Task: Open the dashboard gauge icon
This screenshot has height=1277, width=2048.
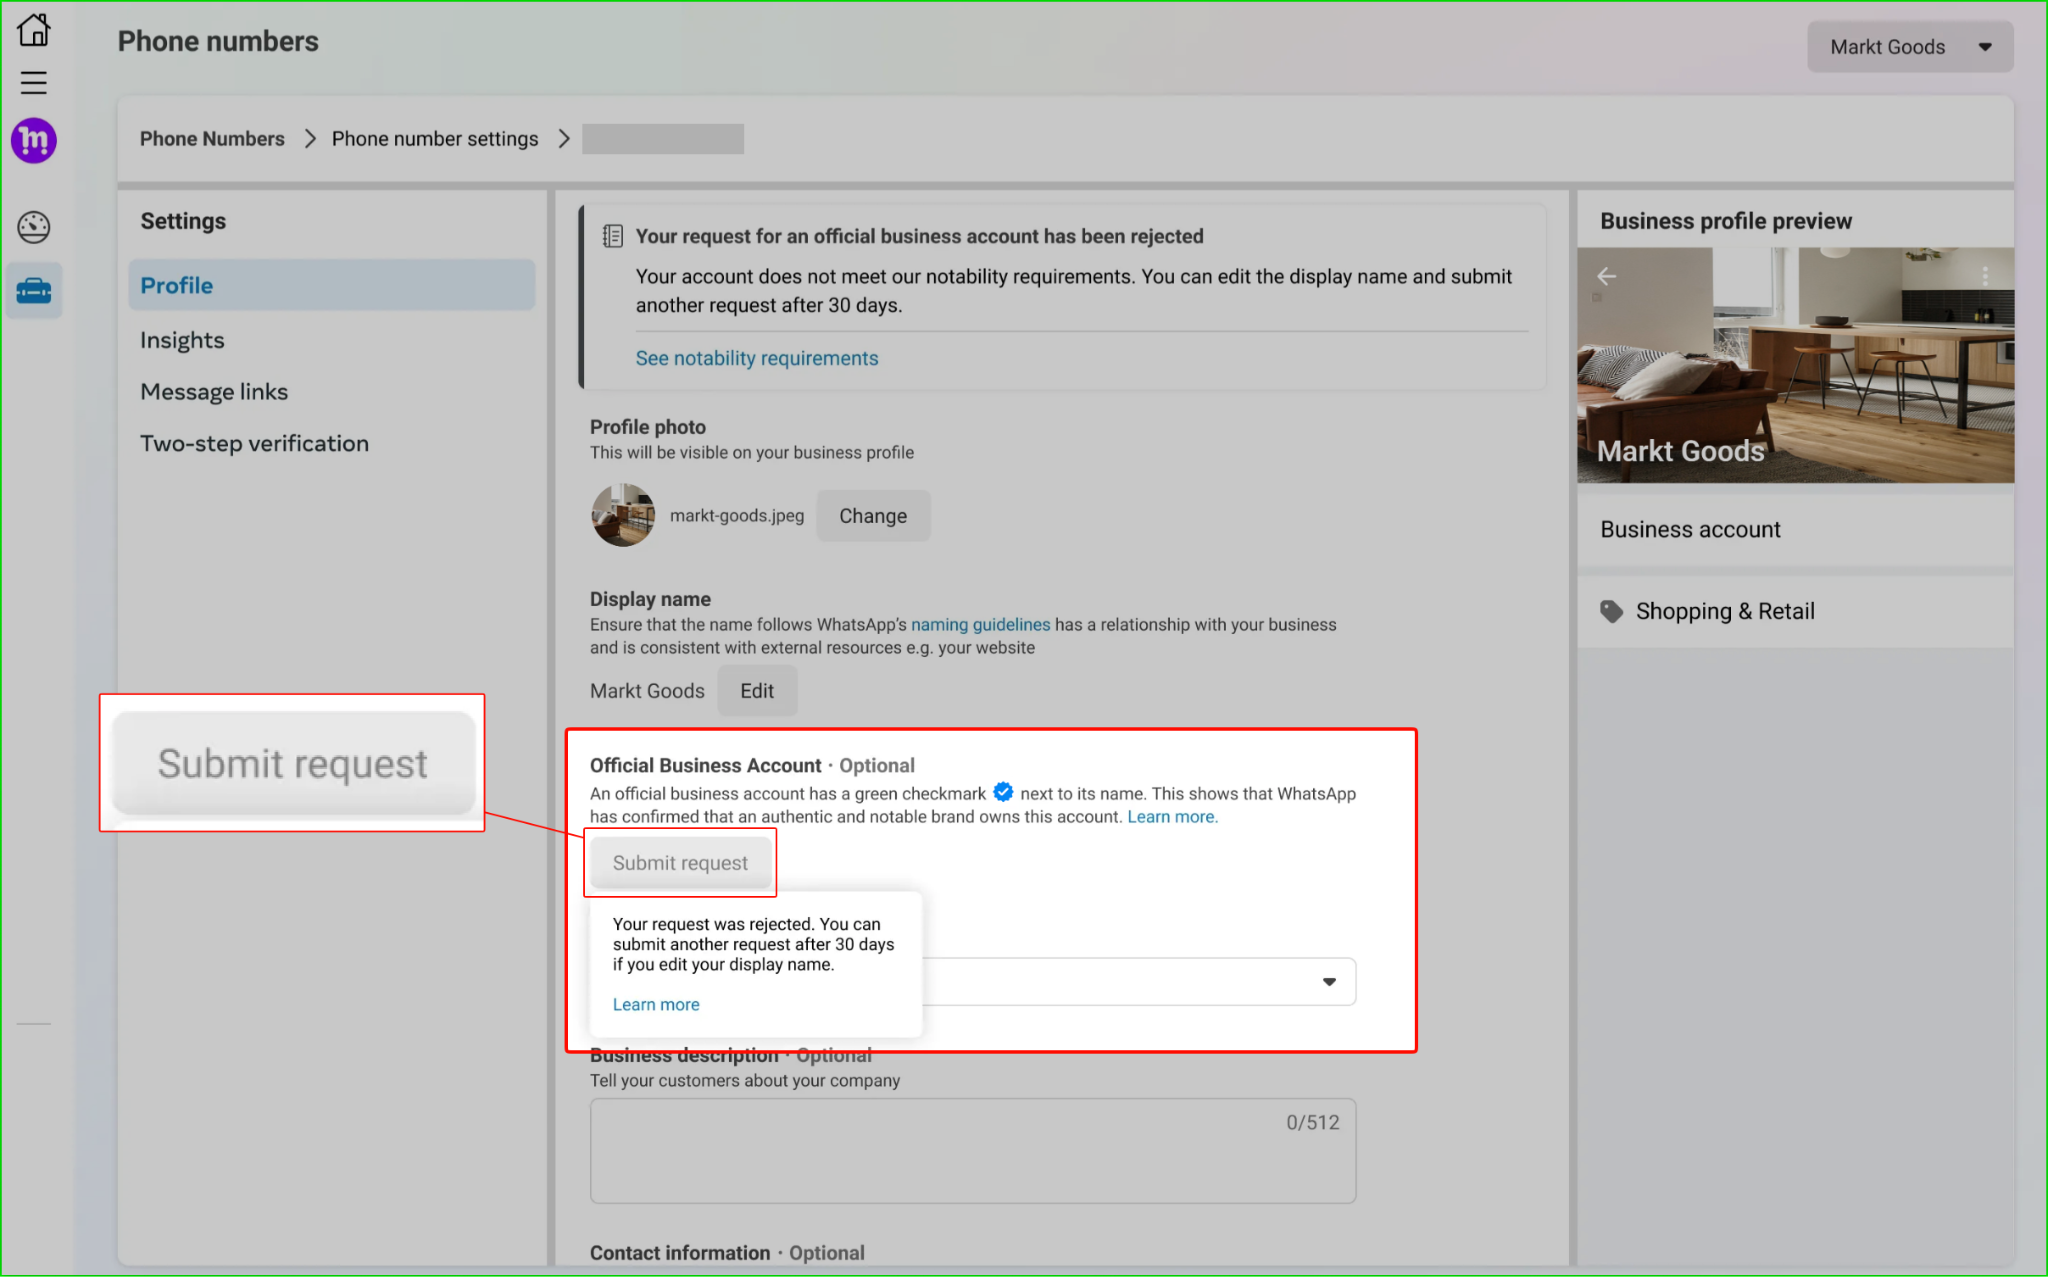Action: coord(33,227)
